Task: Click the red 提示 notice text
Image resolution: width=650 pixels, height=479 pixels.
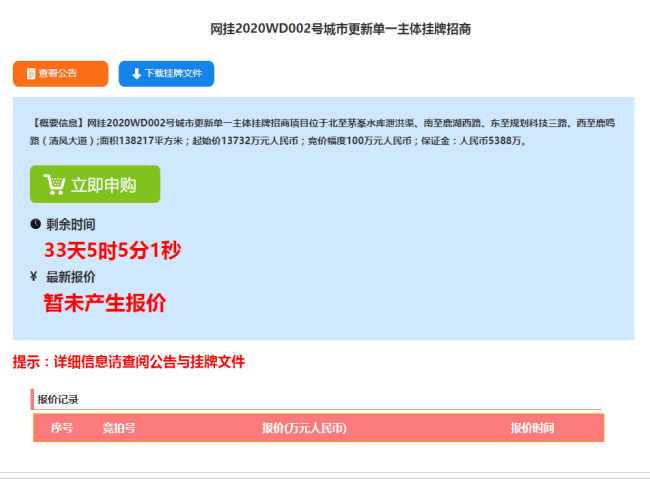Action: (x=129, y=362)
